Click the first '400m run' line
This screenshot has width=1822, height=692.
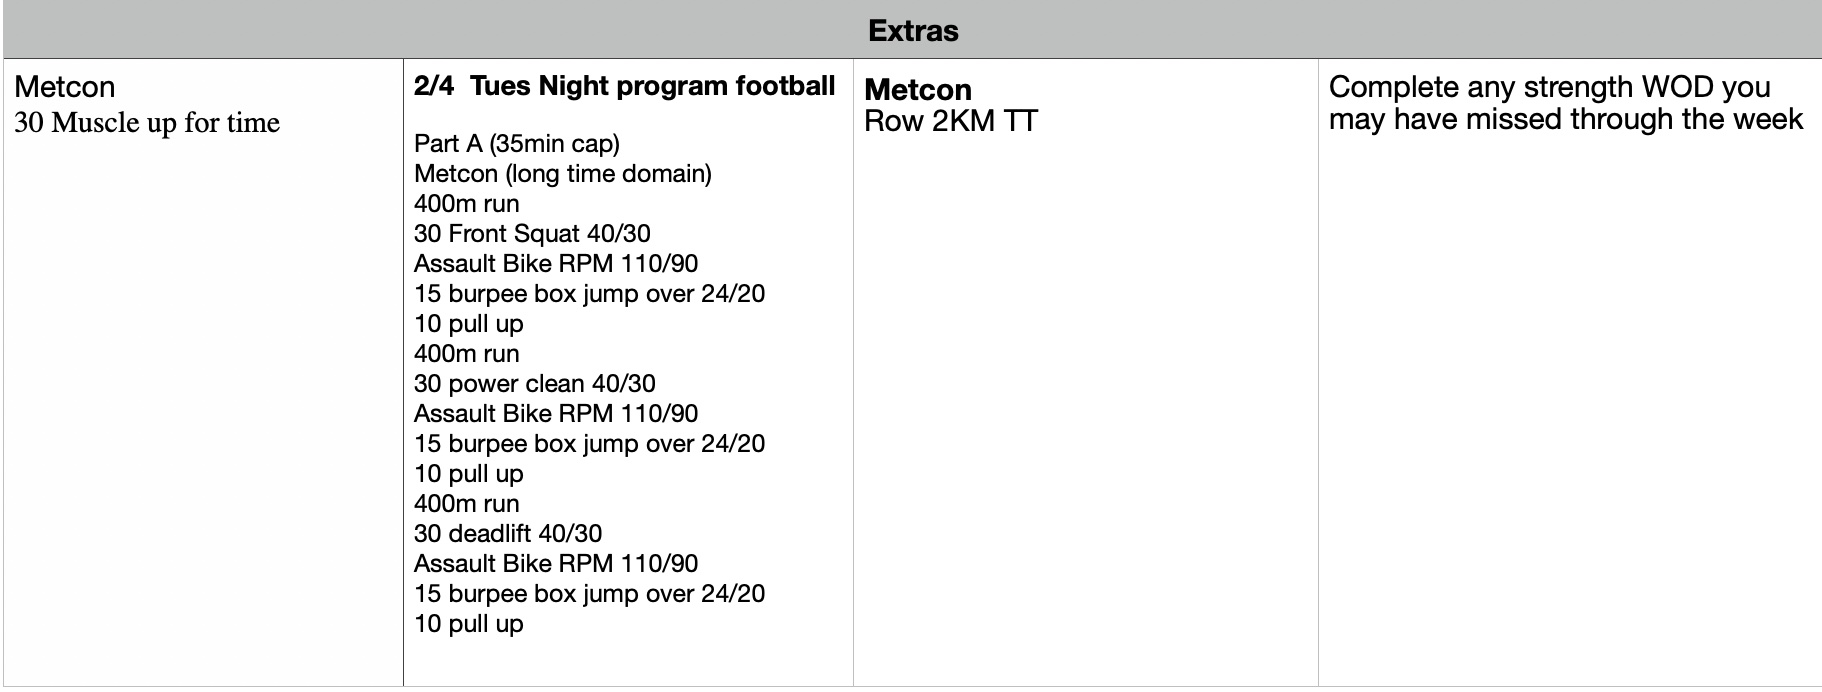pos(466,204)
